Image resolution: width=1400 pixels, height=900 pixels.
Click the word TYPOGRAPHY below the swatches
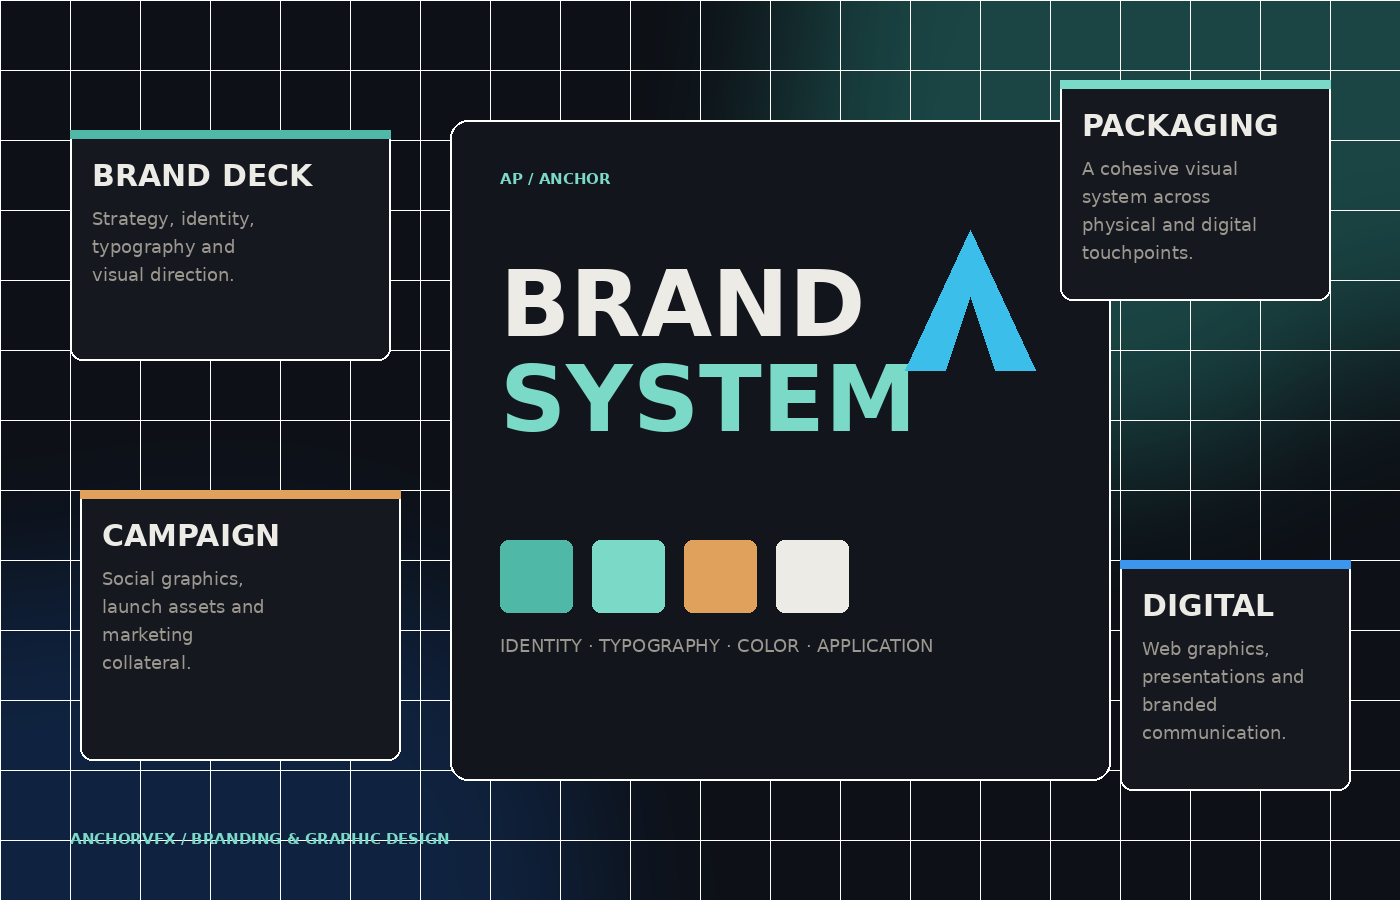click(x=659, y=646)
